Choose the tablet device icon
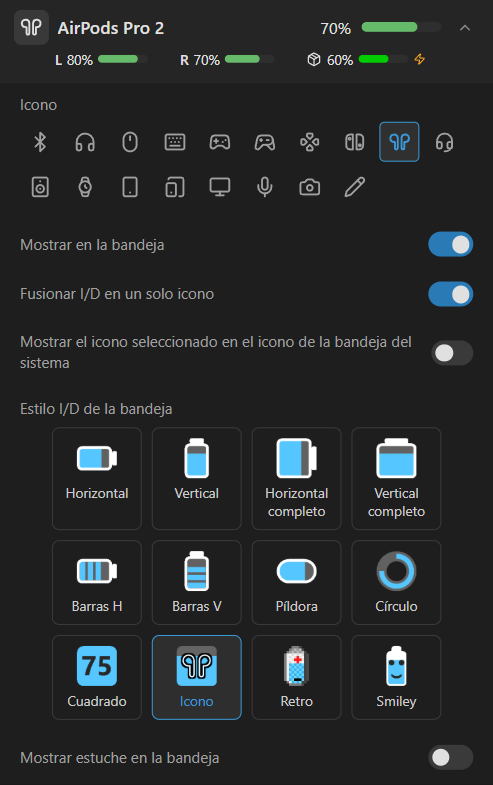The height and width of the screenshot is (785, 493). coord(130,187)
